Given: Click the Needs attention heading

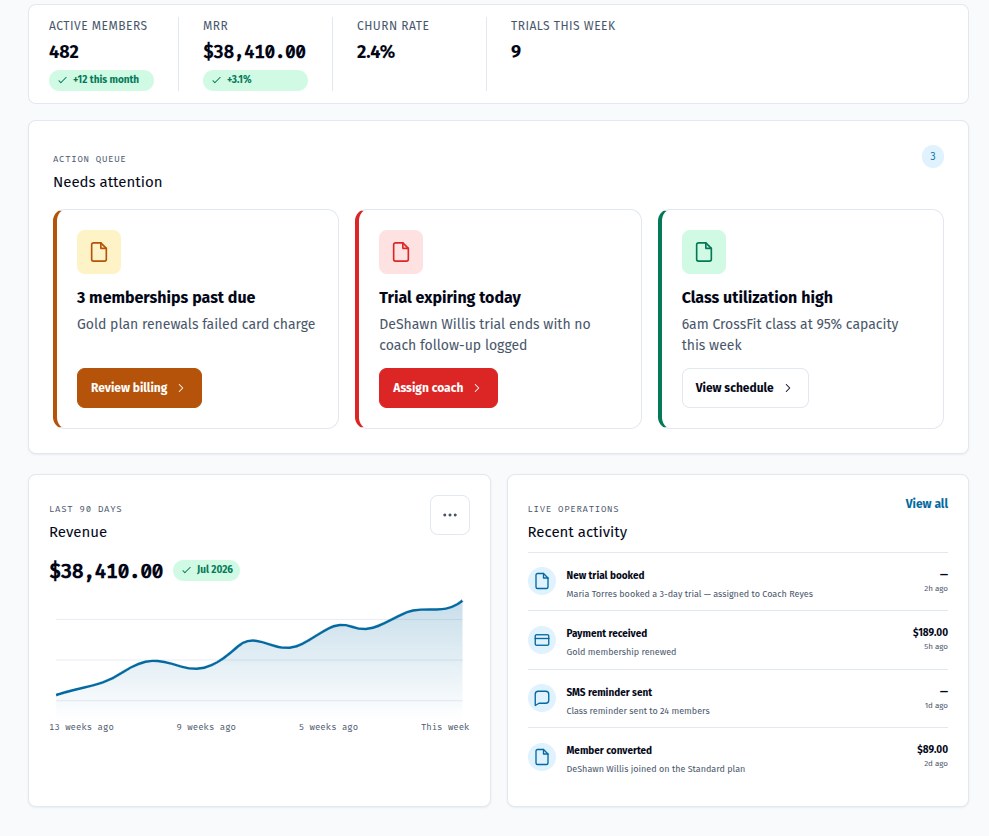Looking at the screenshot, I should tap(108, 182).
